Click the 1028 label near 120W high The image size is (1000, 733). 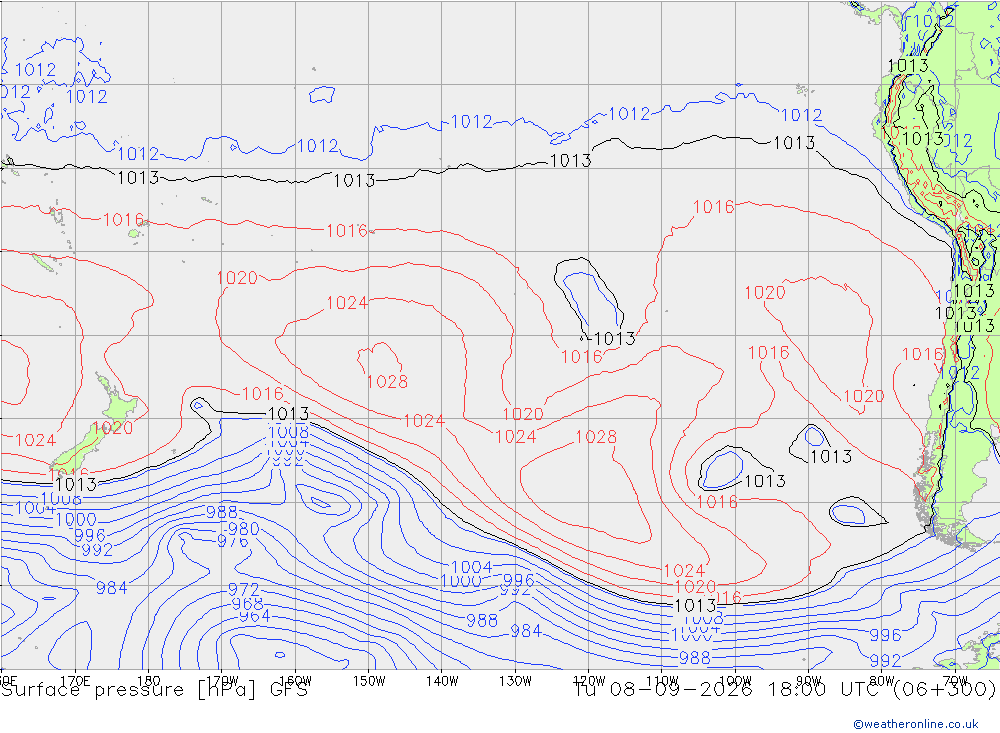596,437
